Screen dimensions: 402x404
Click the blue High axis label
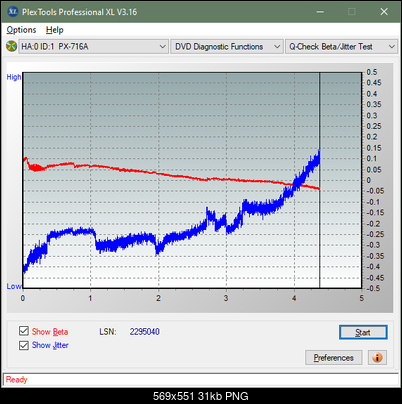pos(14,77)
